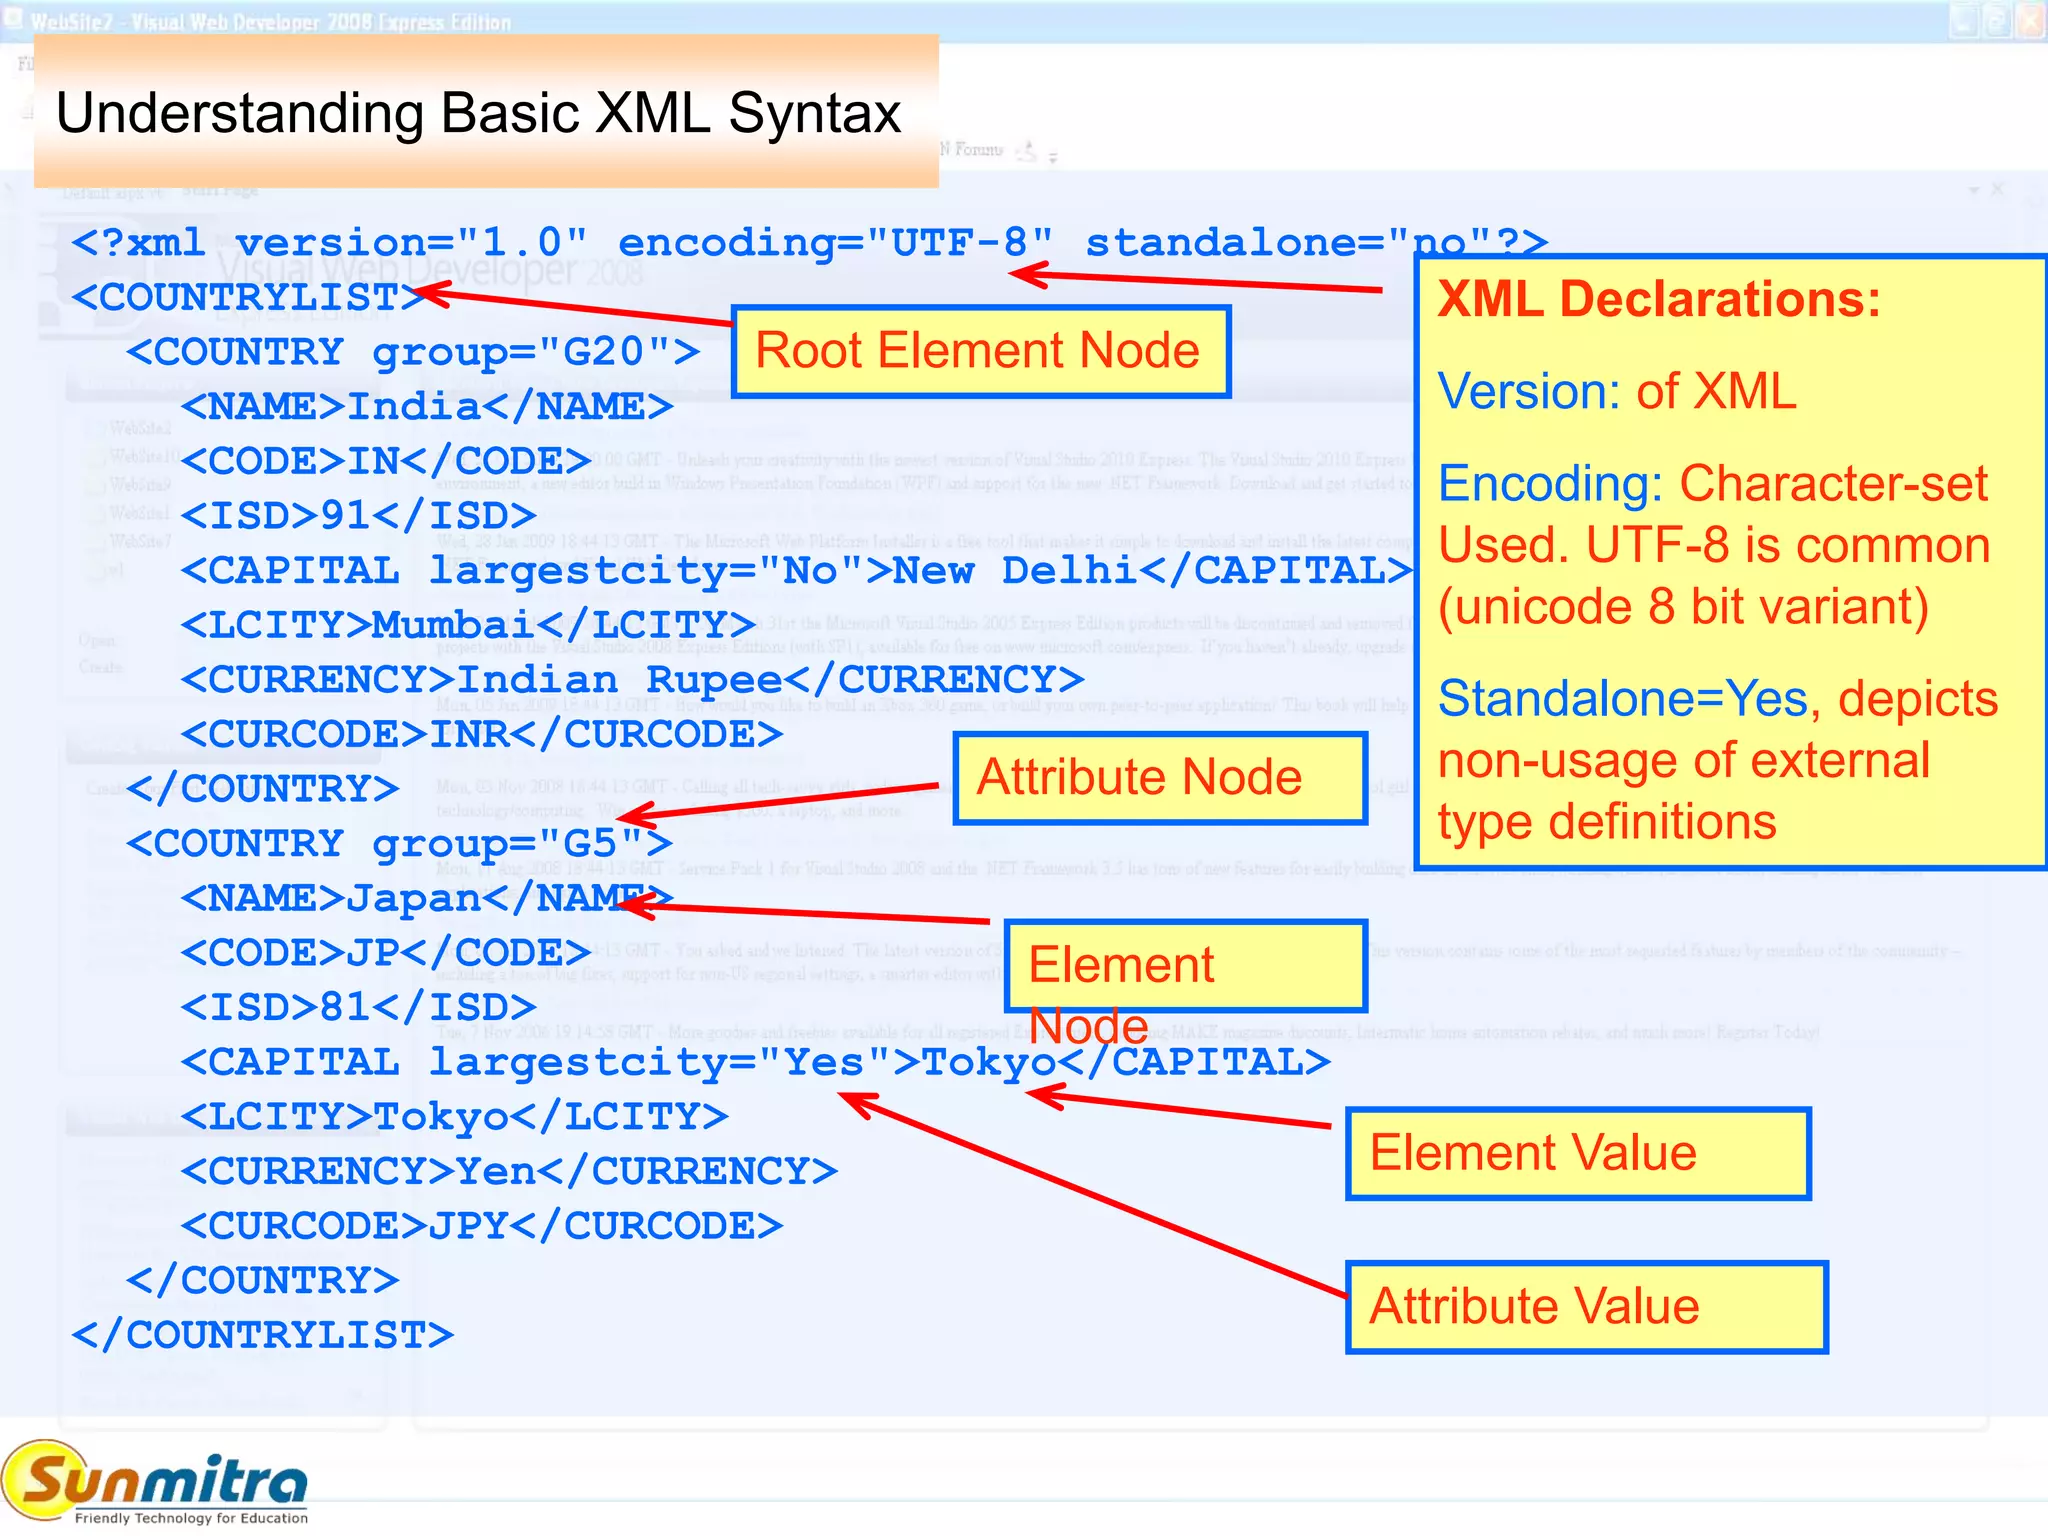Select the <ISD>91</ISD> line
The height and width of the screenshot is (1536, 2048).
359,516
